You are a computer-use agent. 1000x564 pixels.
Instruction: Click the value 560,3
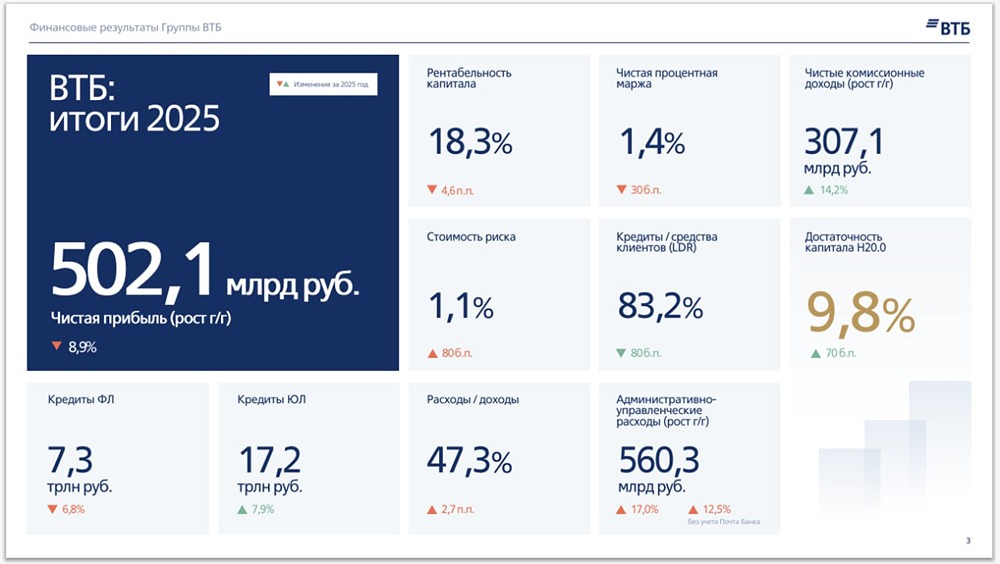pyautogui.click(x=659, y=460)
